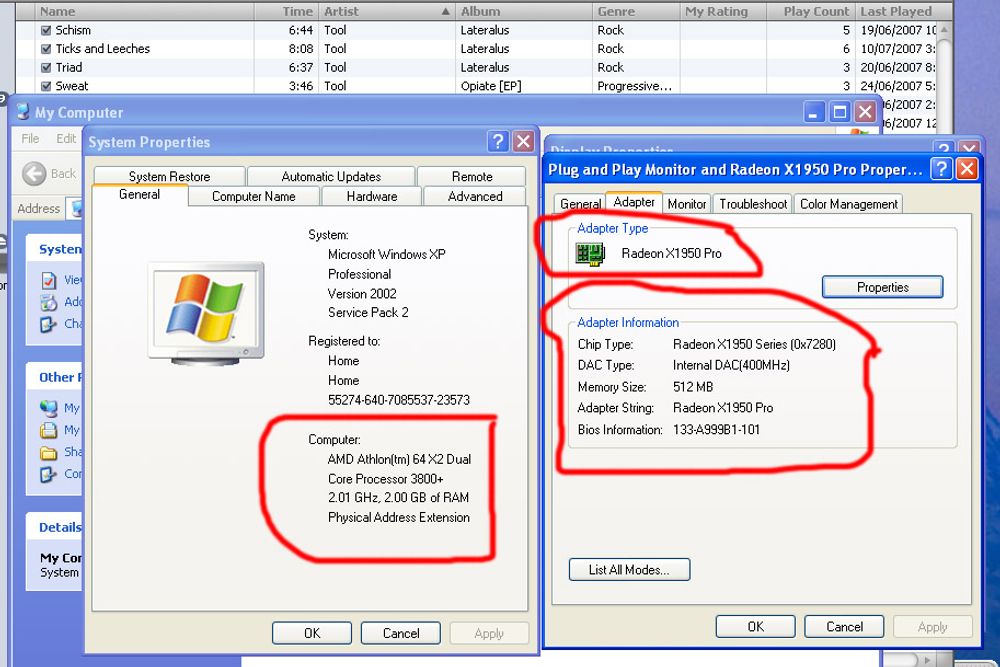
Task: Click the Artist column sort arrow
Action: (x=445, y=11)
